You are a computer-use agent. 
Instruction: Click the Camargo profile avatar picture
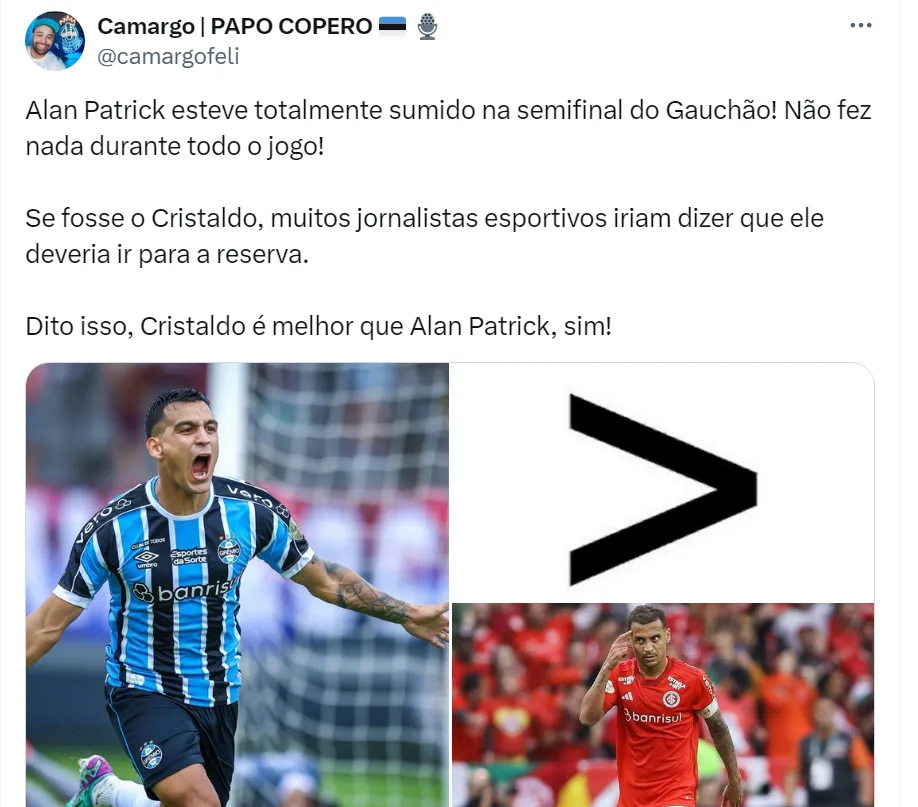click(x=54, y=41)
